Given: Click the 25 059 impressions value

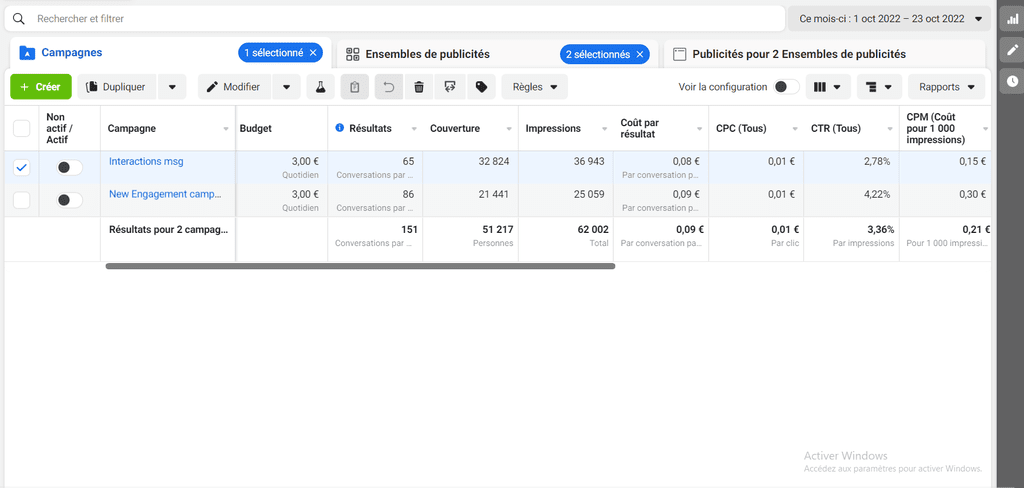Looking at the screenshot, I should [x=587, y=194].
